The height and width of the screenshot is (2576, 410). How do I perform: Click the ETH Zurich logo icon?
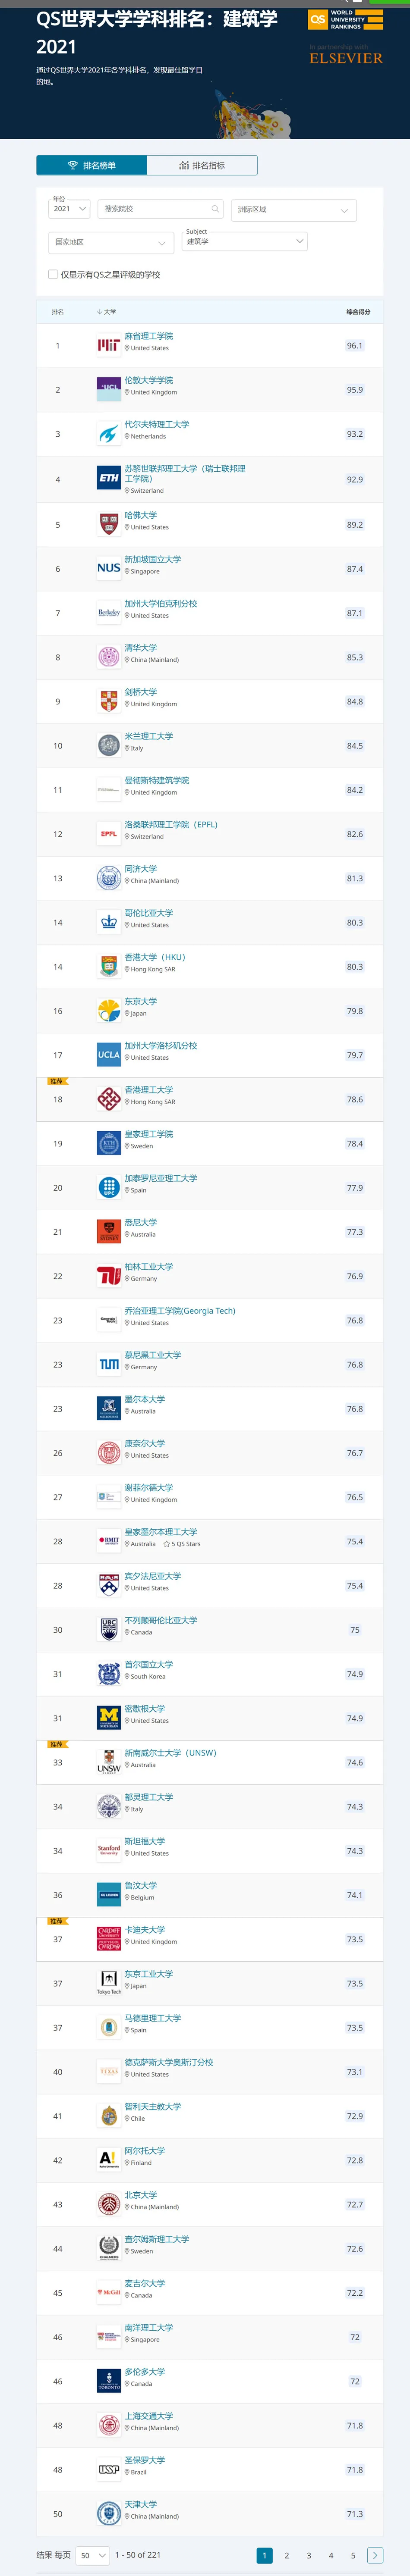pyautogui.click(x=109, y=479)
